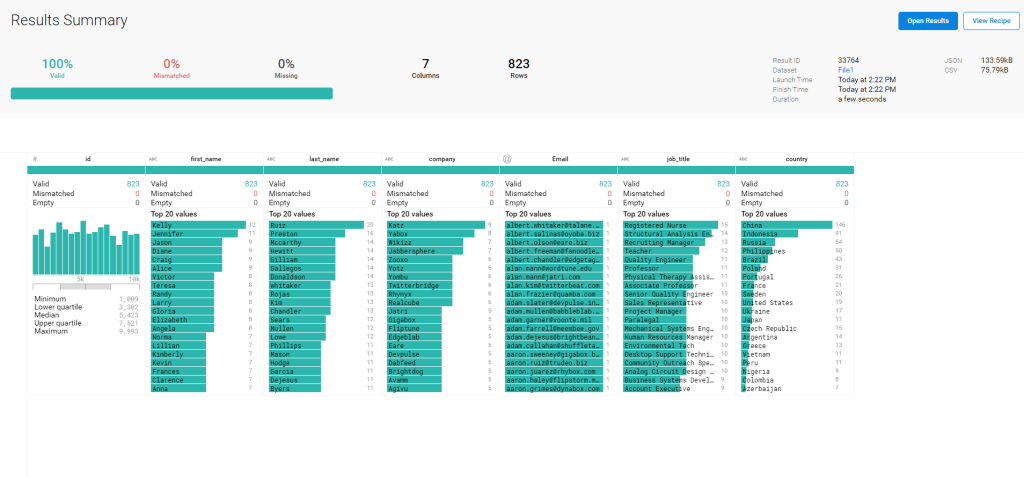Click the ABC type icon beside country
1024x477 pixels.
744,158
